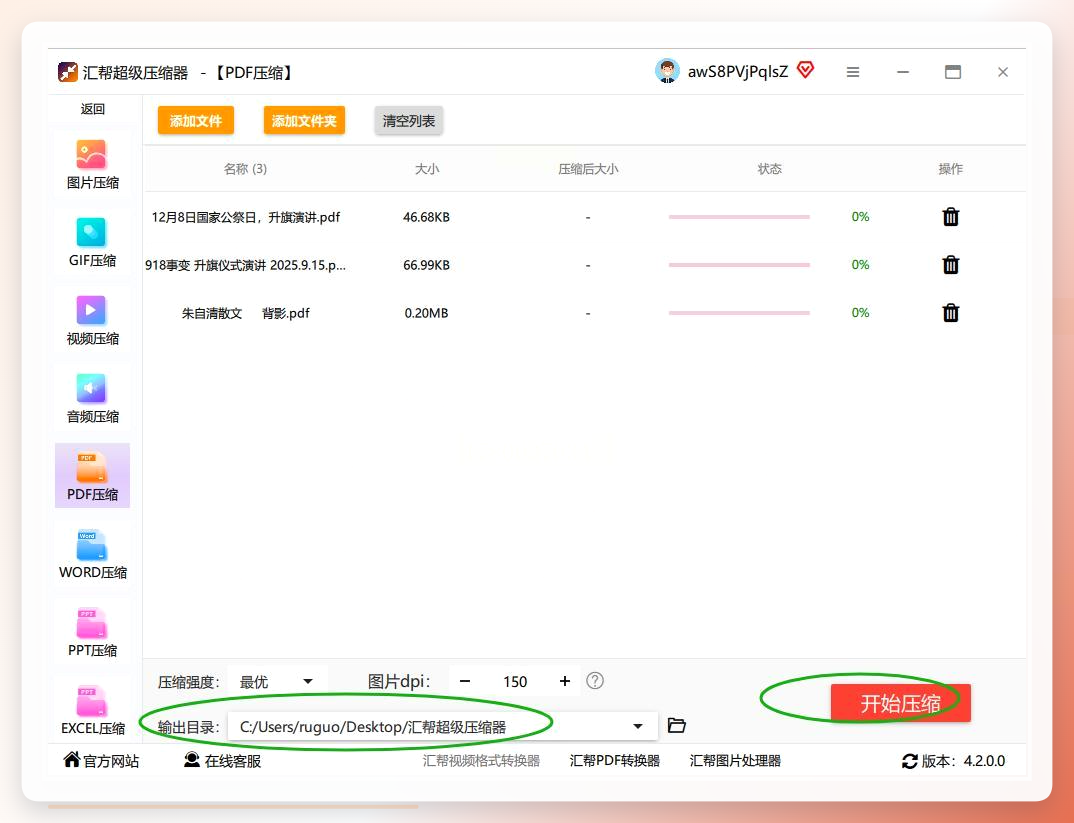Select the file 918事变 升旗仪式演讲 2025.9.15
1074x823 pixels.
point(245,265)
